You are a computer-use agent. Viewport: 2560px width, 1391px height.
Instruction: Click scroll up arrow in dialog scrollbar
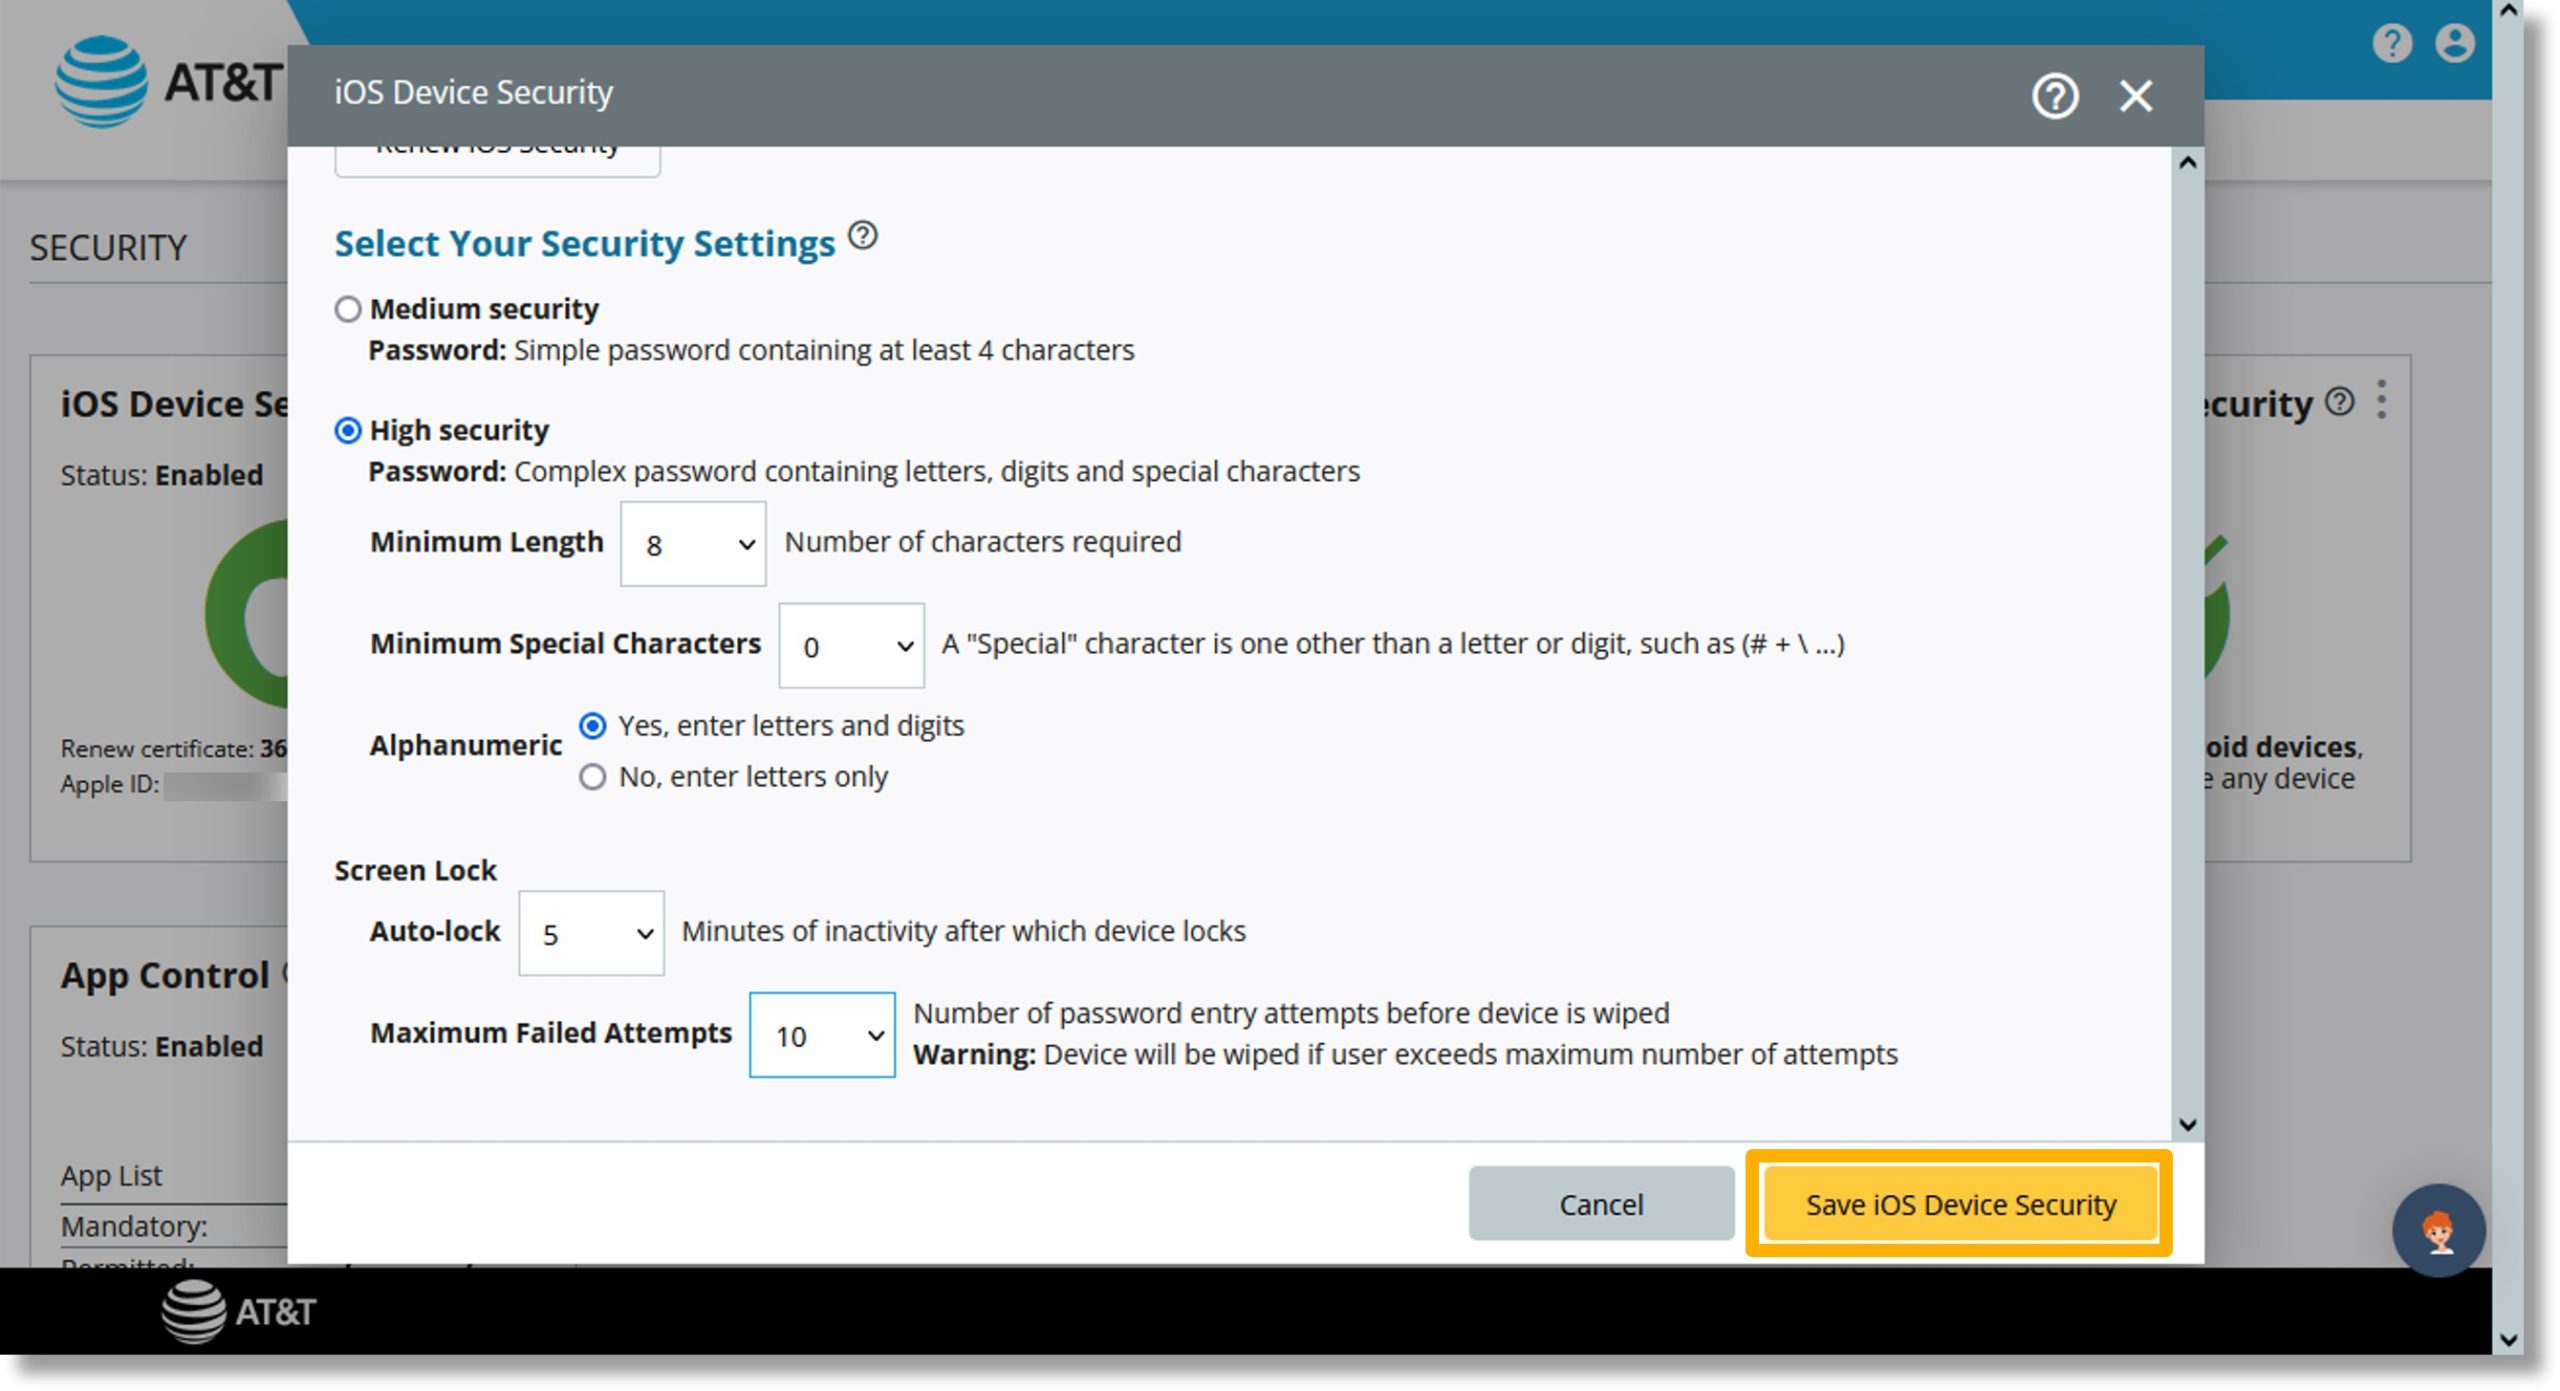(x=2188, y=163)
